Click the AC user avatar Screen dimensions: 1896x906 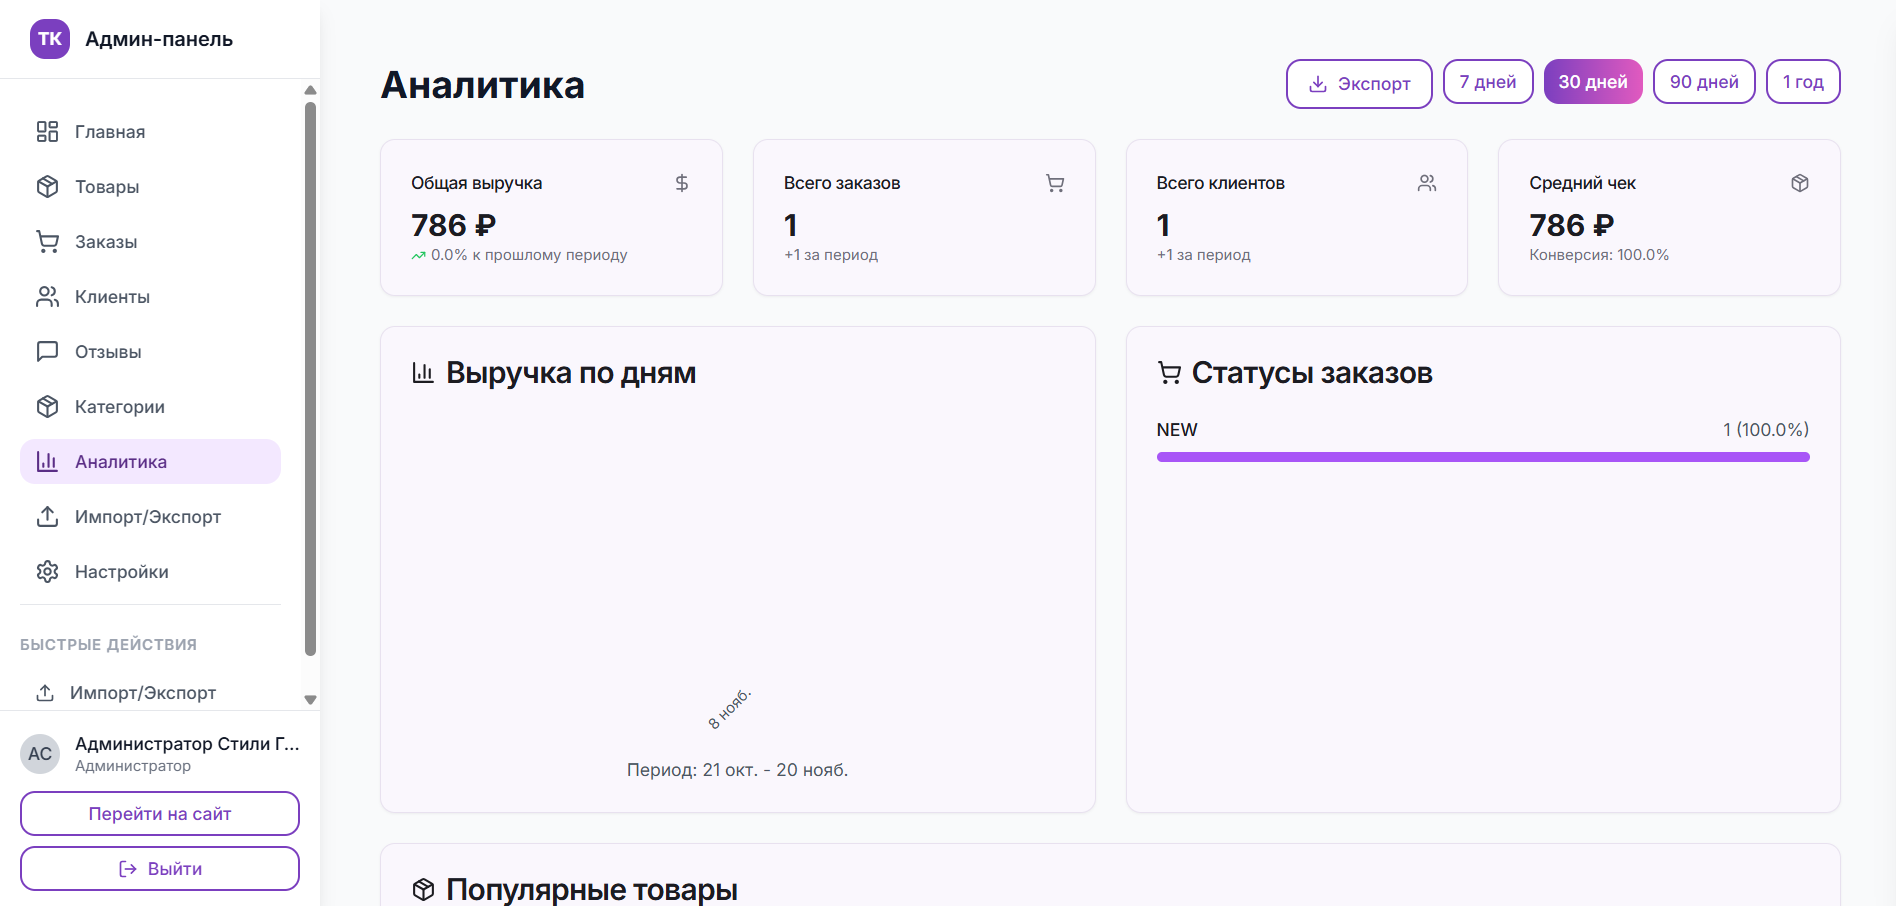pyautogui.click(x=40, y=754)
